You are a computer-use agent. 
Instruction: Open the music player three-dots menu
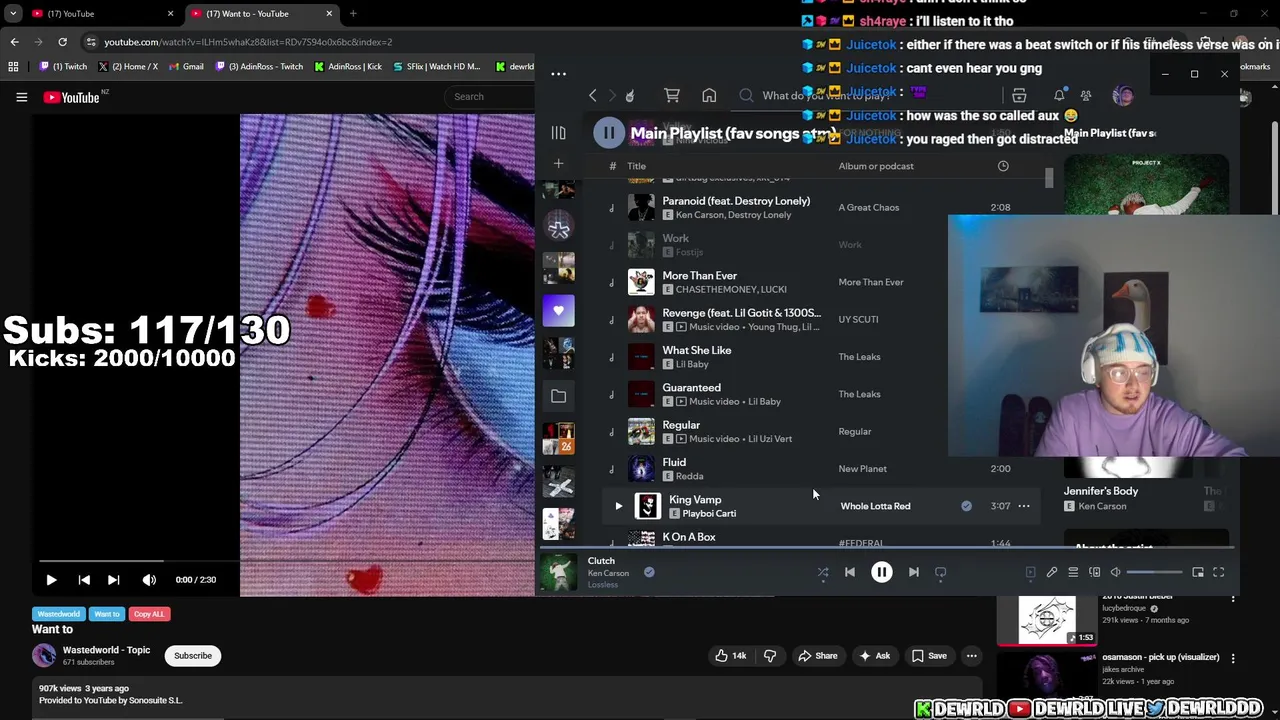[558, 74]
